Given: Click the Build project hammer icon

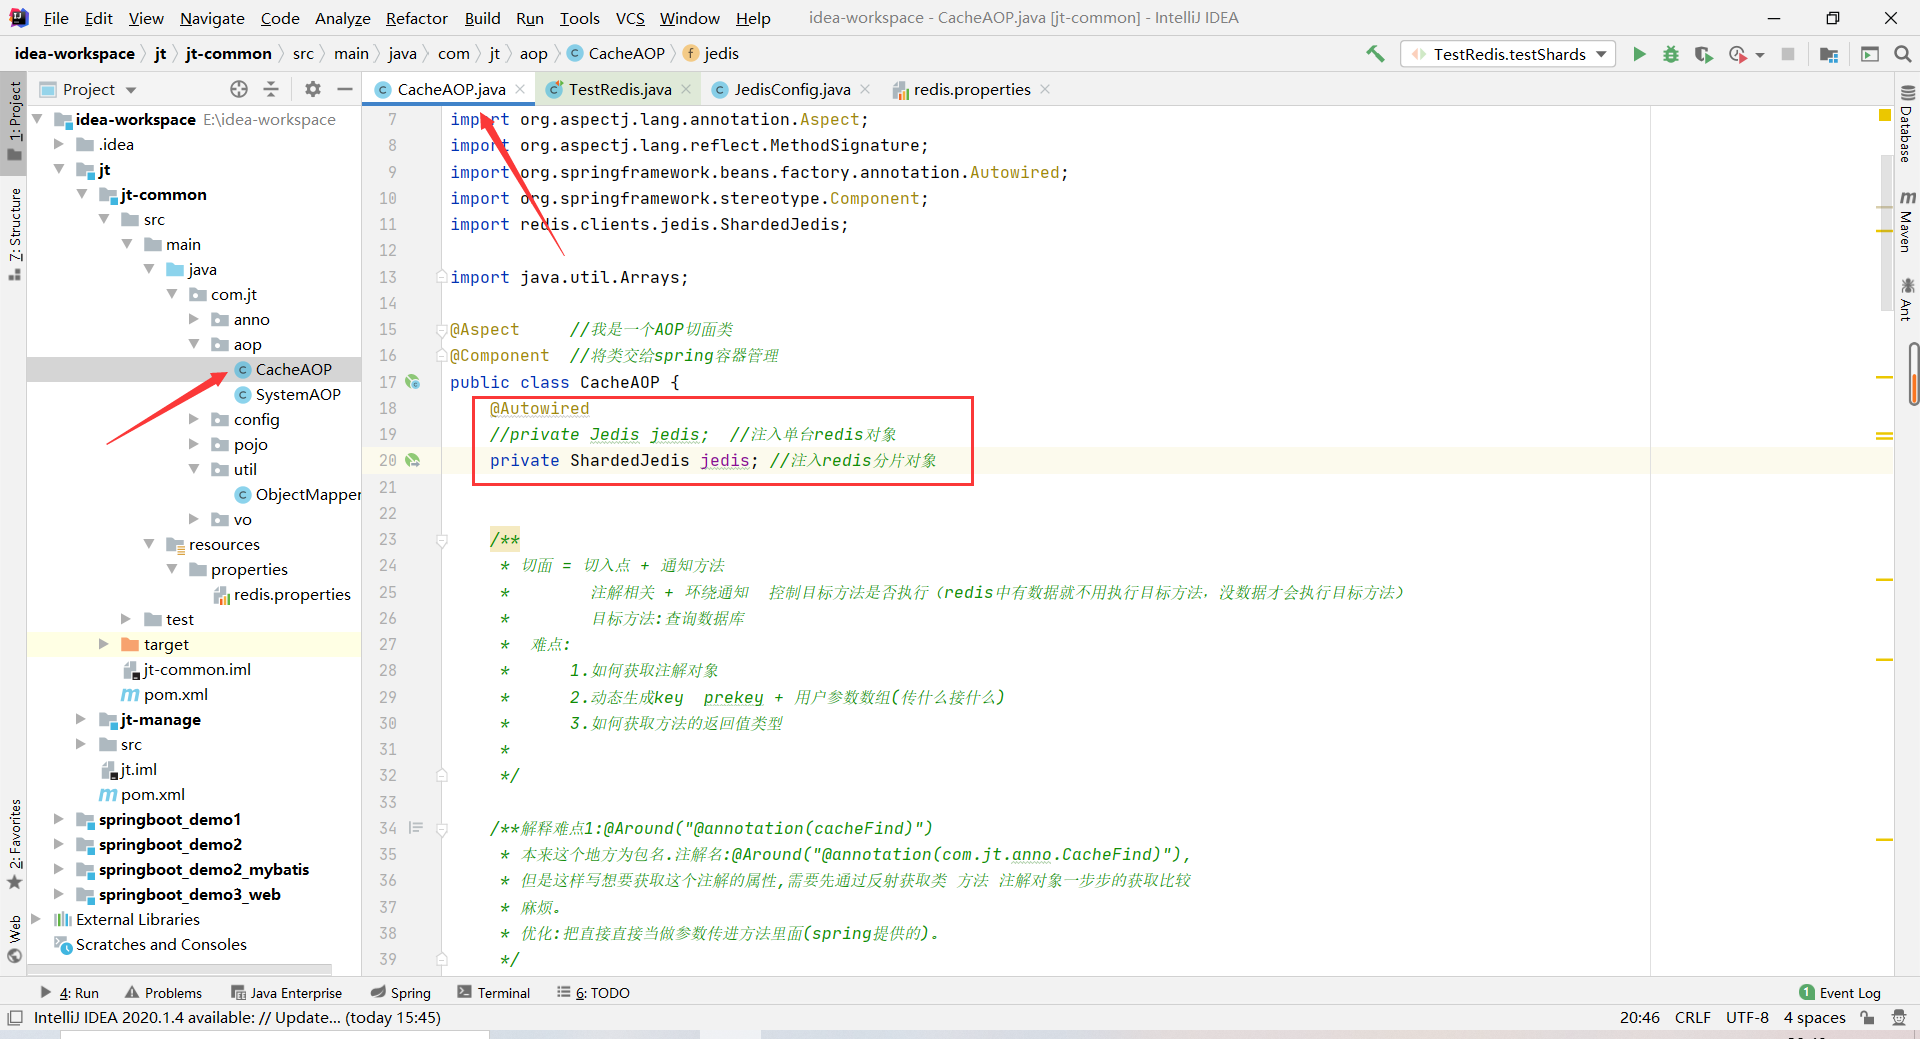Looking at the screenshot, I should click(1375, 54).
